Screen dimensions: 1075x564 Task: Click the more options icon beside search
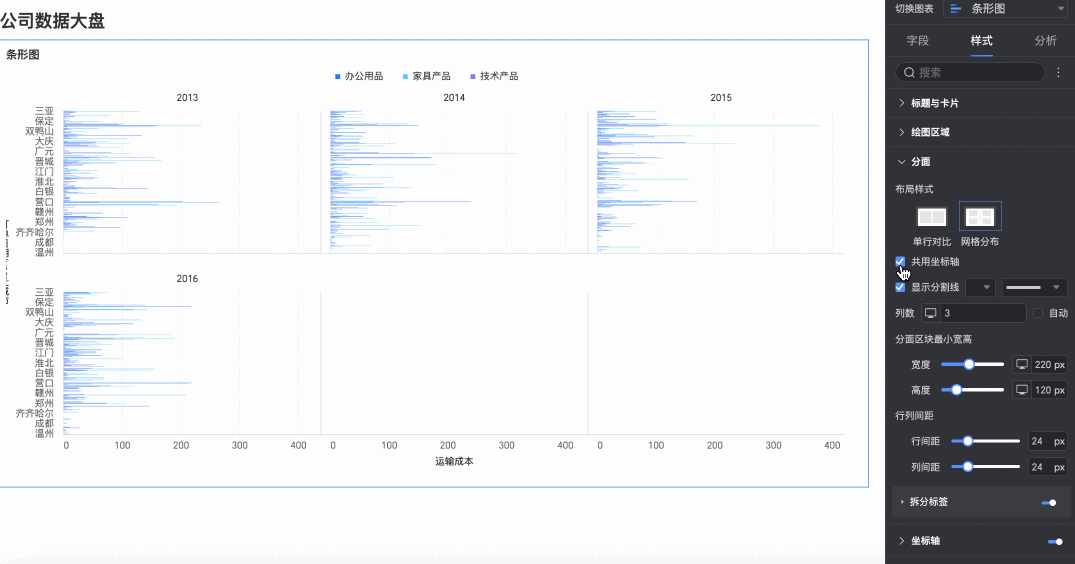[1058, 72]
